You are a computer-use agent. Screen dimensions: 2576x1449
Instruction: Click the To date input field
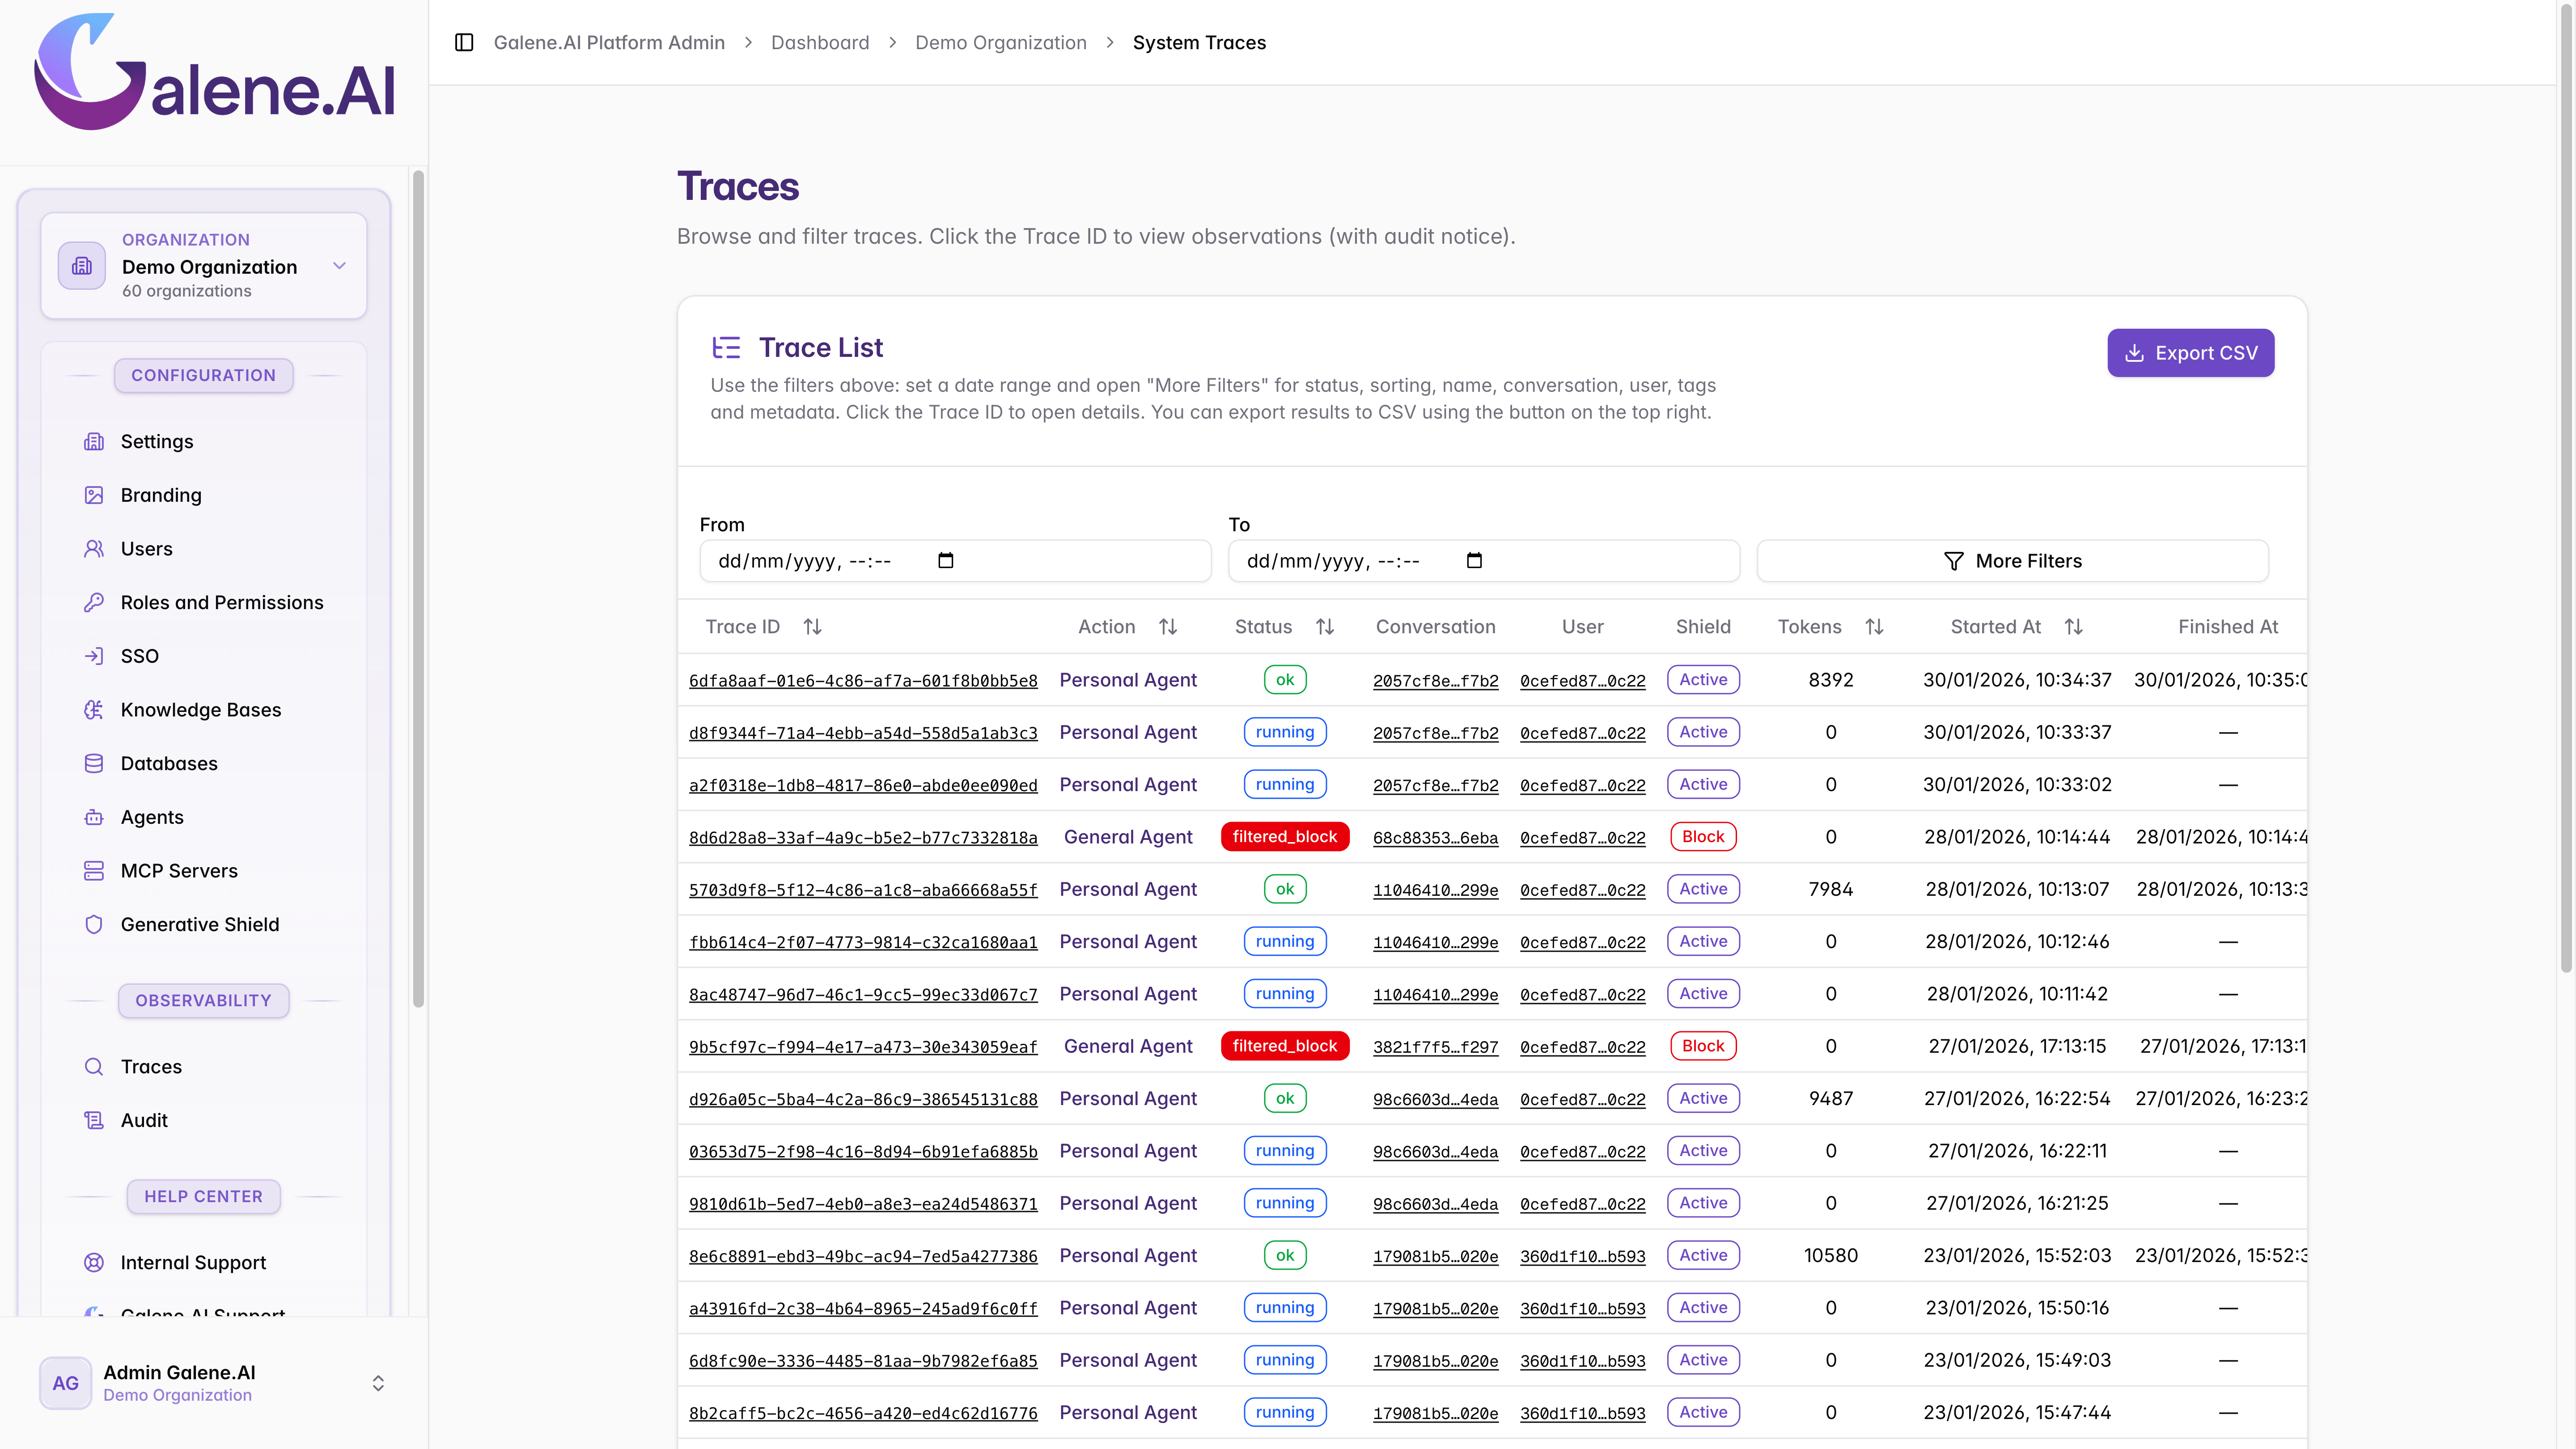pos(1484,561)
